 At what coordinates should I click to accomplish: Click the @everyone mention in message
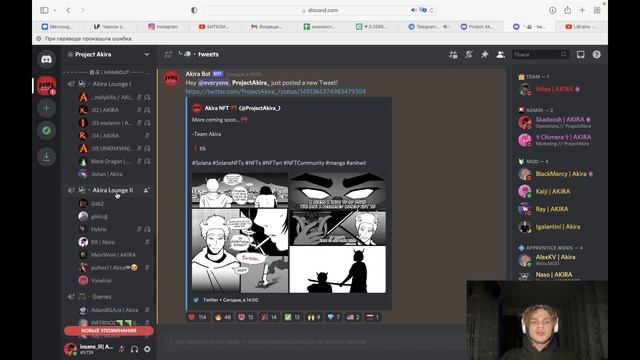213,83
